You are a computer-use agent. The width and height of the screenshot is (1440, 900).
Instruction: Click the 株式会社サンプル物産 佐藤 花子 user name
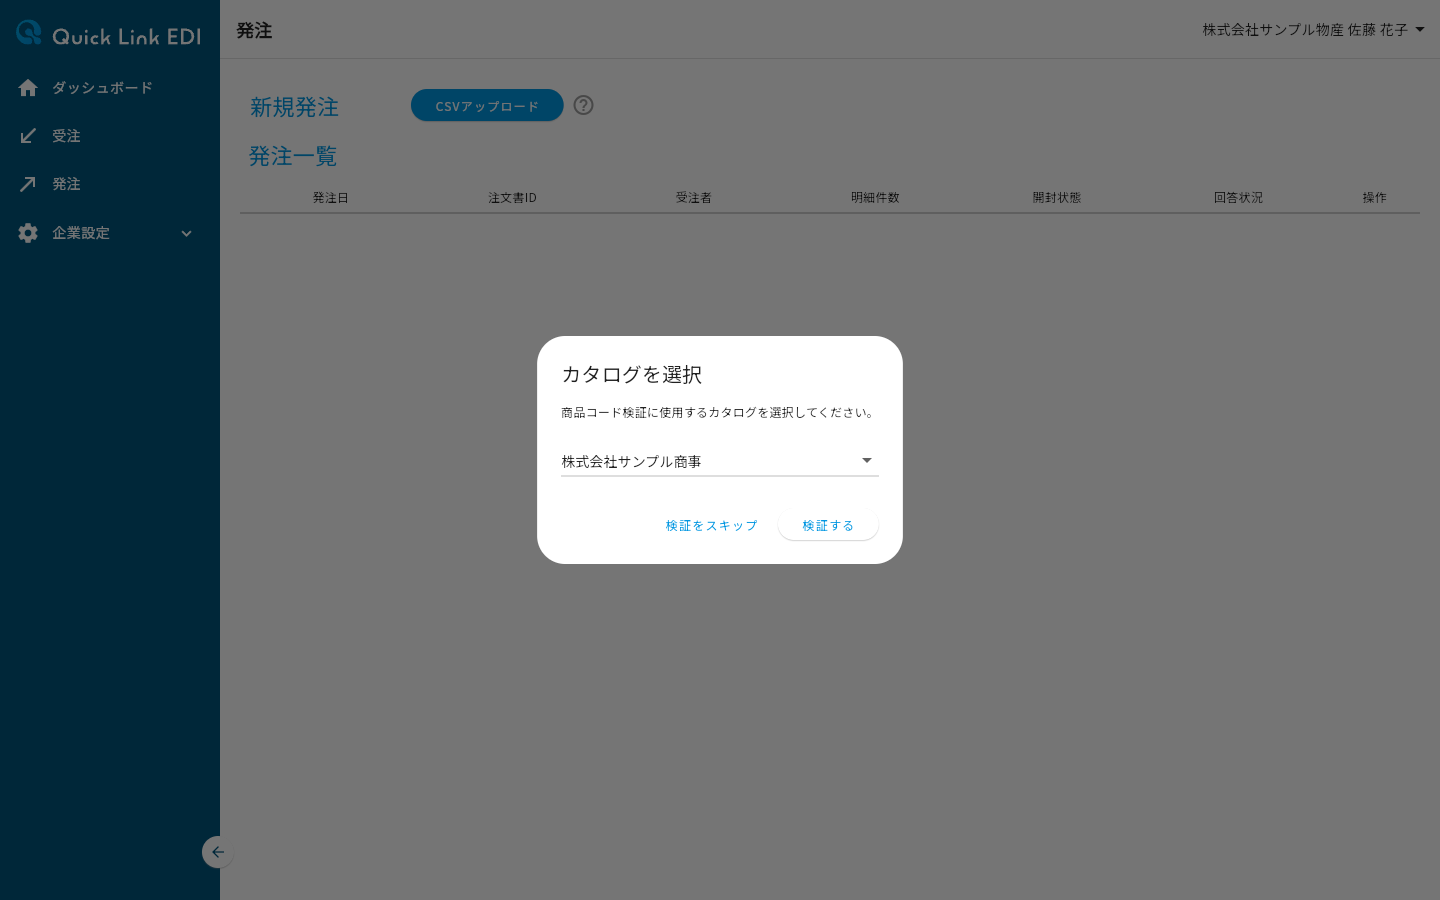(x=1305, y=30)
